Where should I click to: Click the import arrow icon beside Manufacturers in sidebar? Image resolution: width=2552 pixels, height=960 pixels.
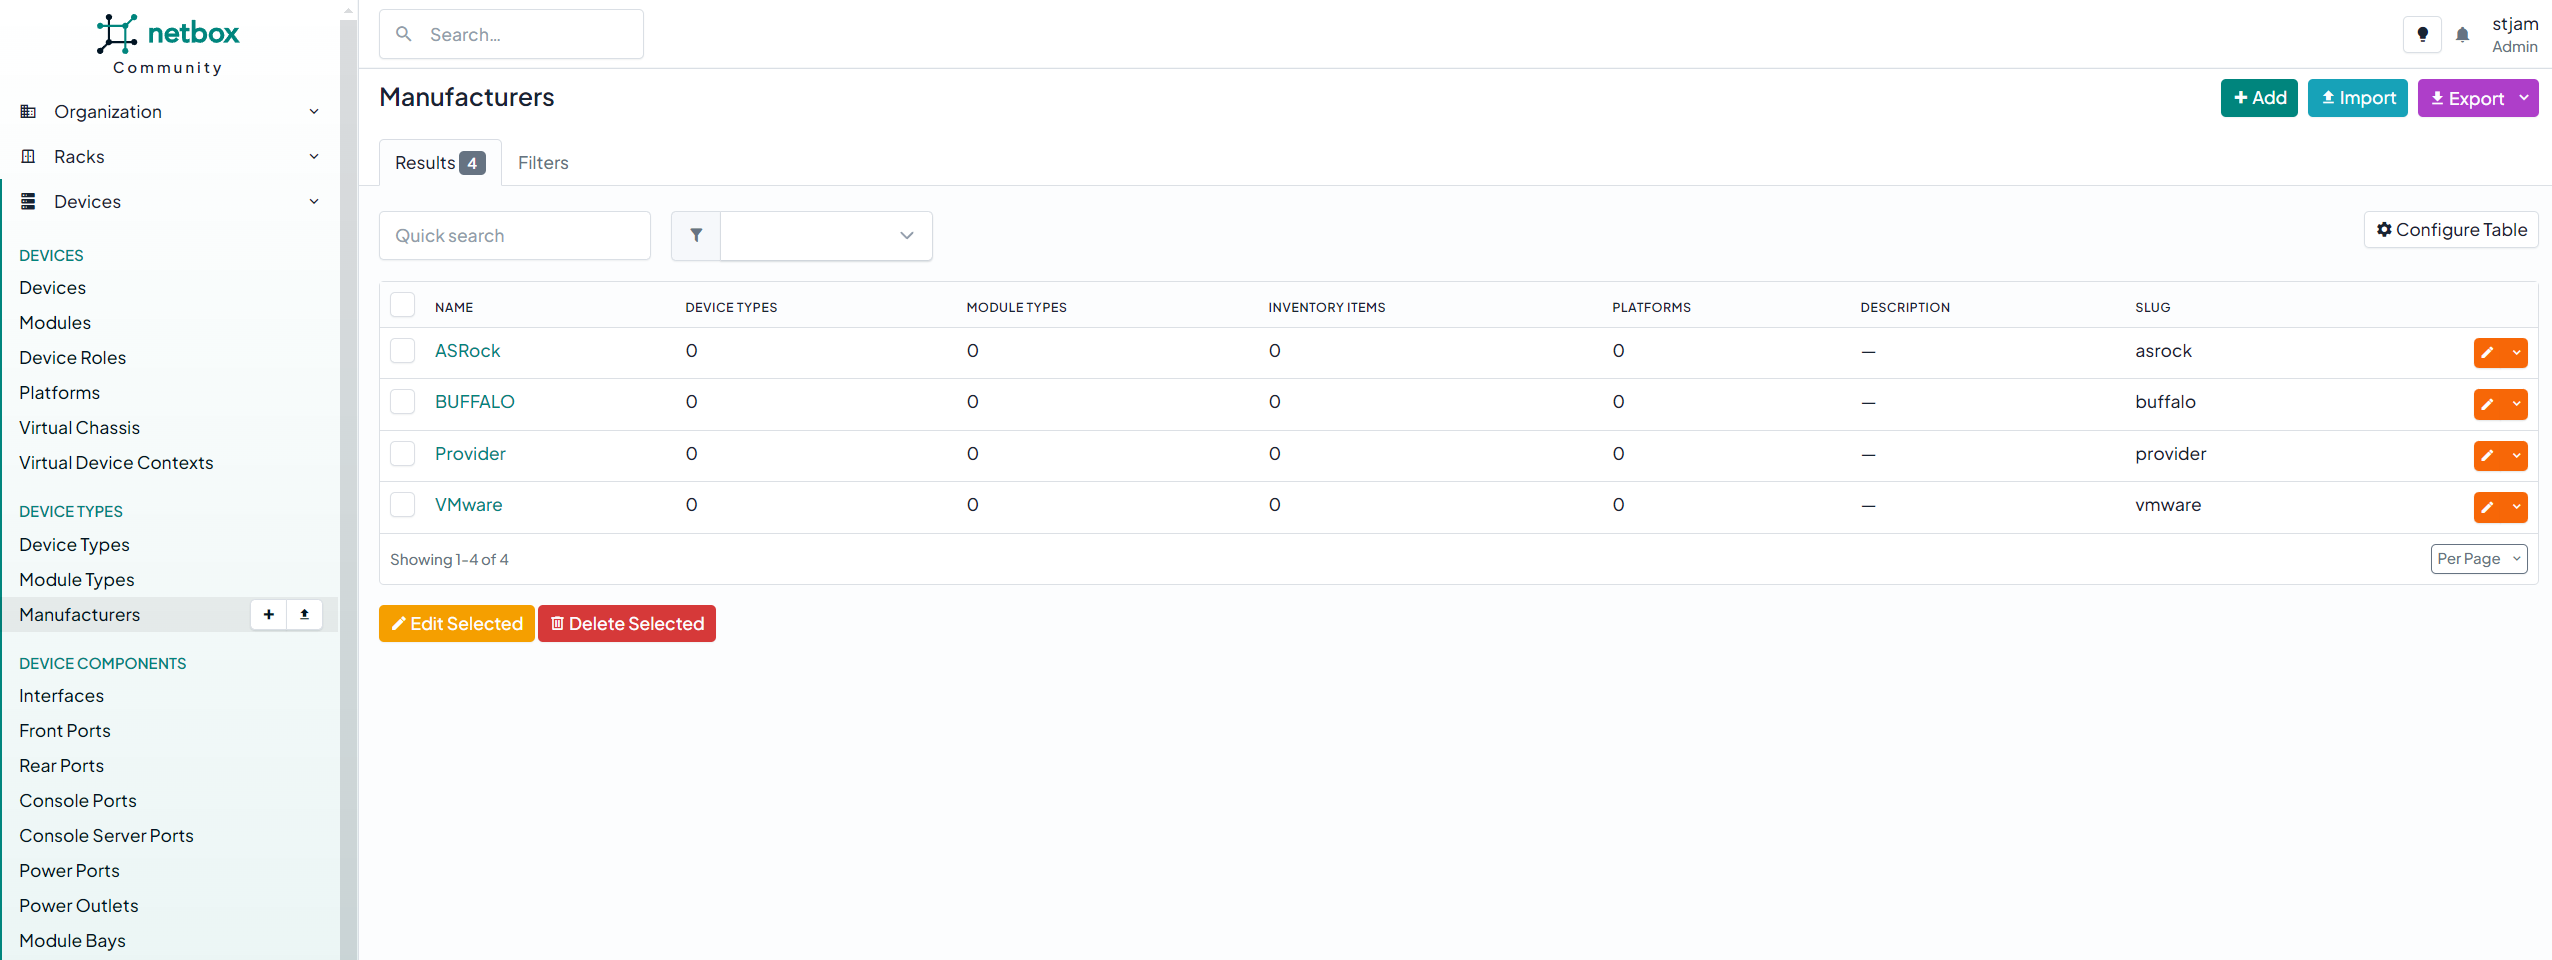click(305, 614)
